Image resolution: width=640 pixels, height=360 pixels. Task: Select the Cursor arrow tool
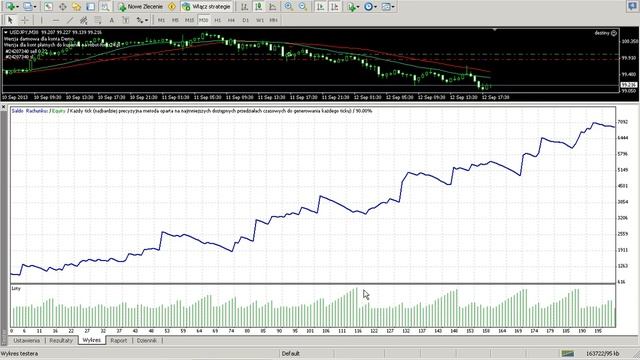coord(11,20)
